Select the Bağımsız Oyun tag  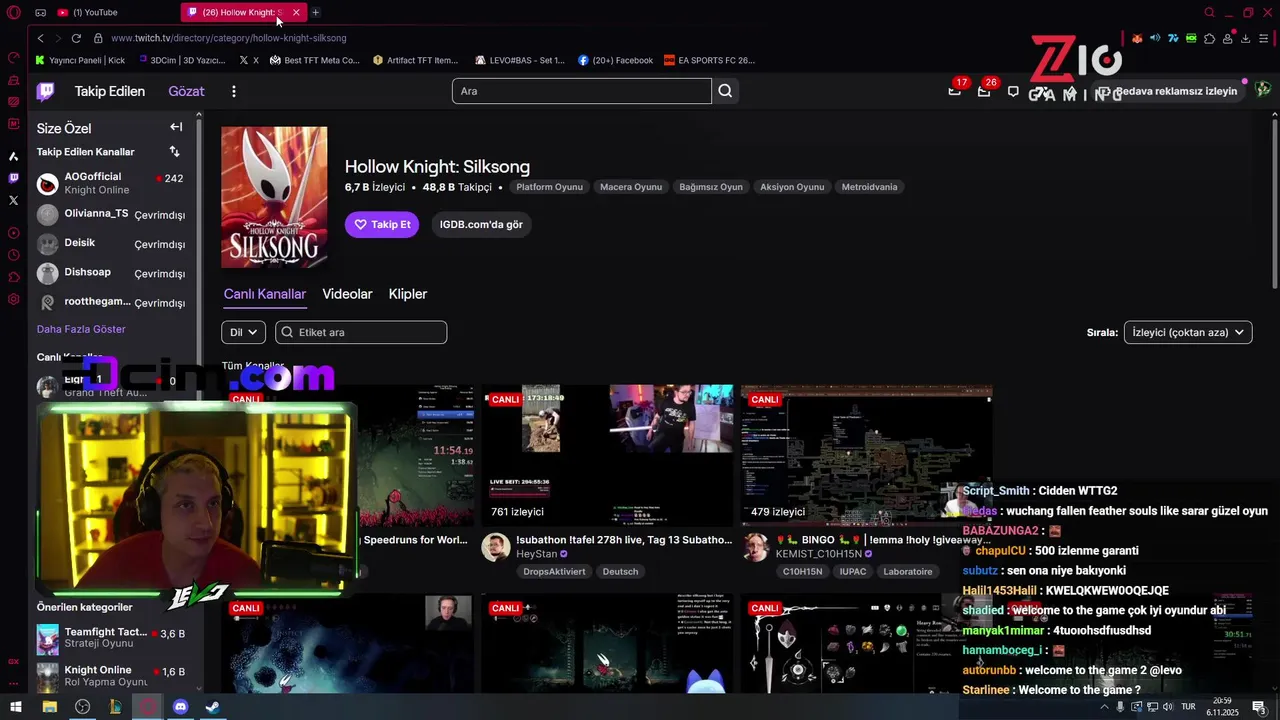point(711,187)
